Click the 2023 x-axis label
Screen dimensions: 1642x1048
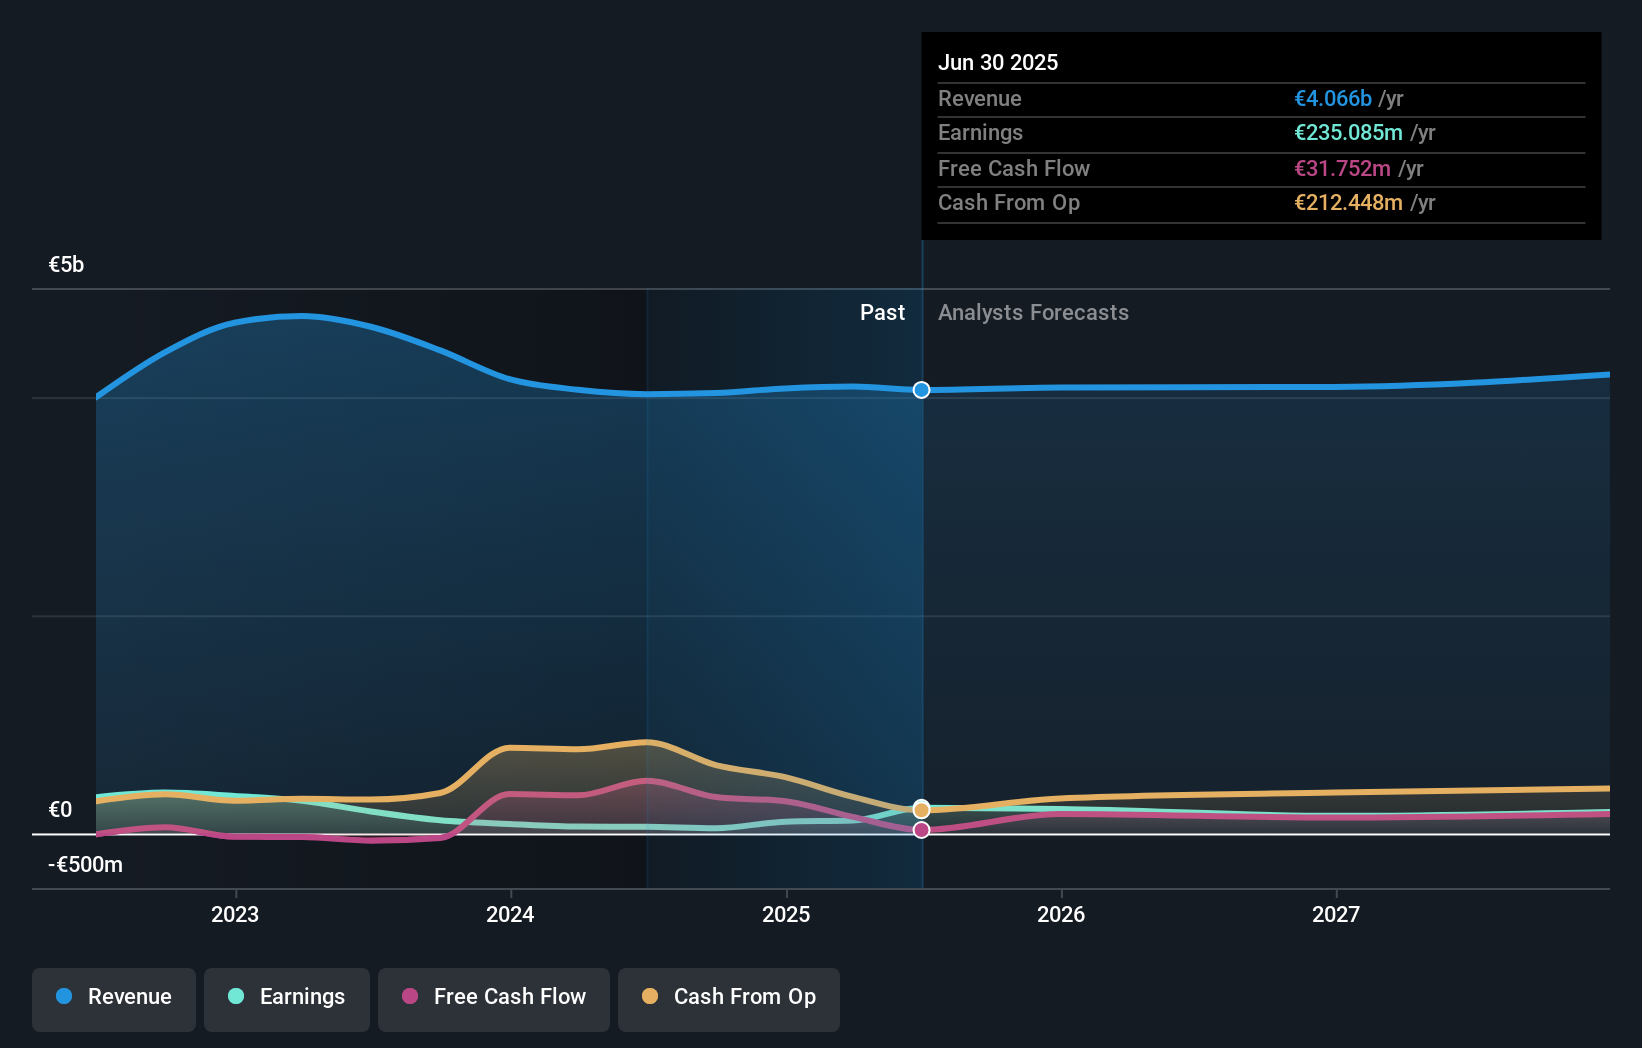pos(235,914)
